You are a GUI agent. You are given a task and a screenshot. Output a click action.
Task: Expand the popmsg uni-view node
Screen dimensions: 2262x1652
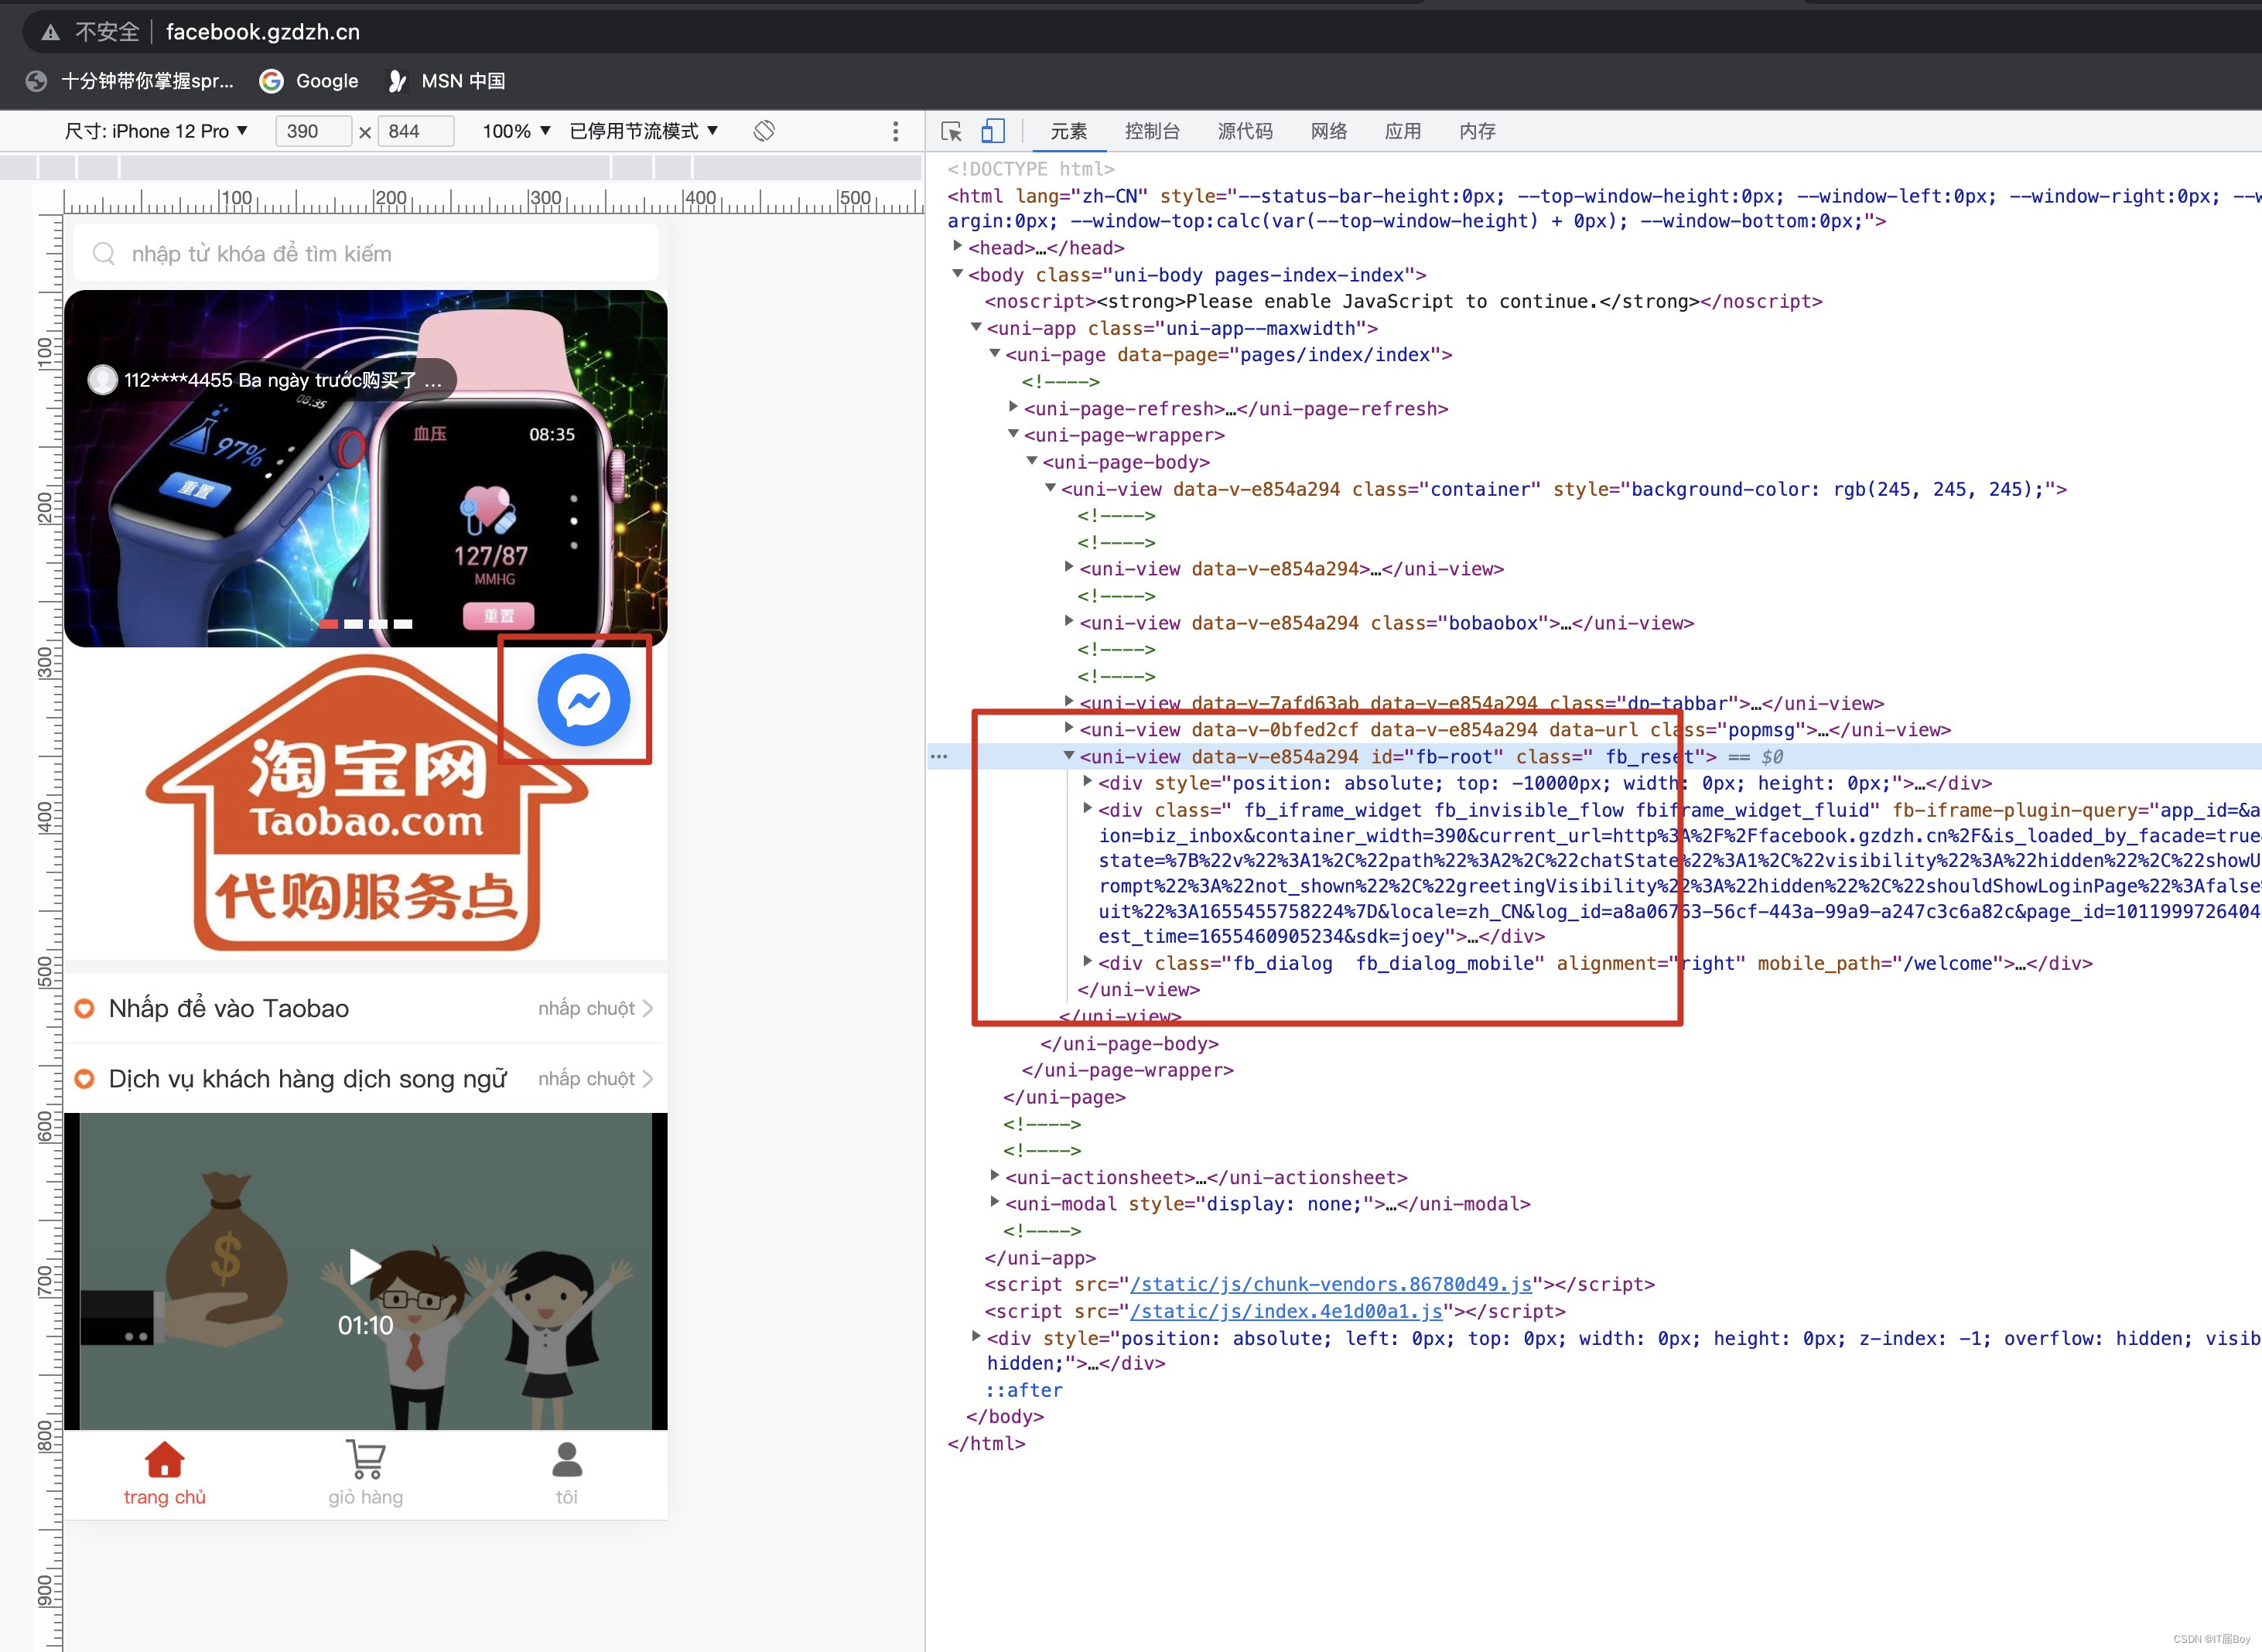click(1069, 728)
